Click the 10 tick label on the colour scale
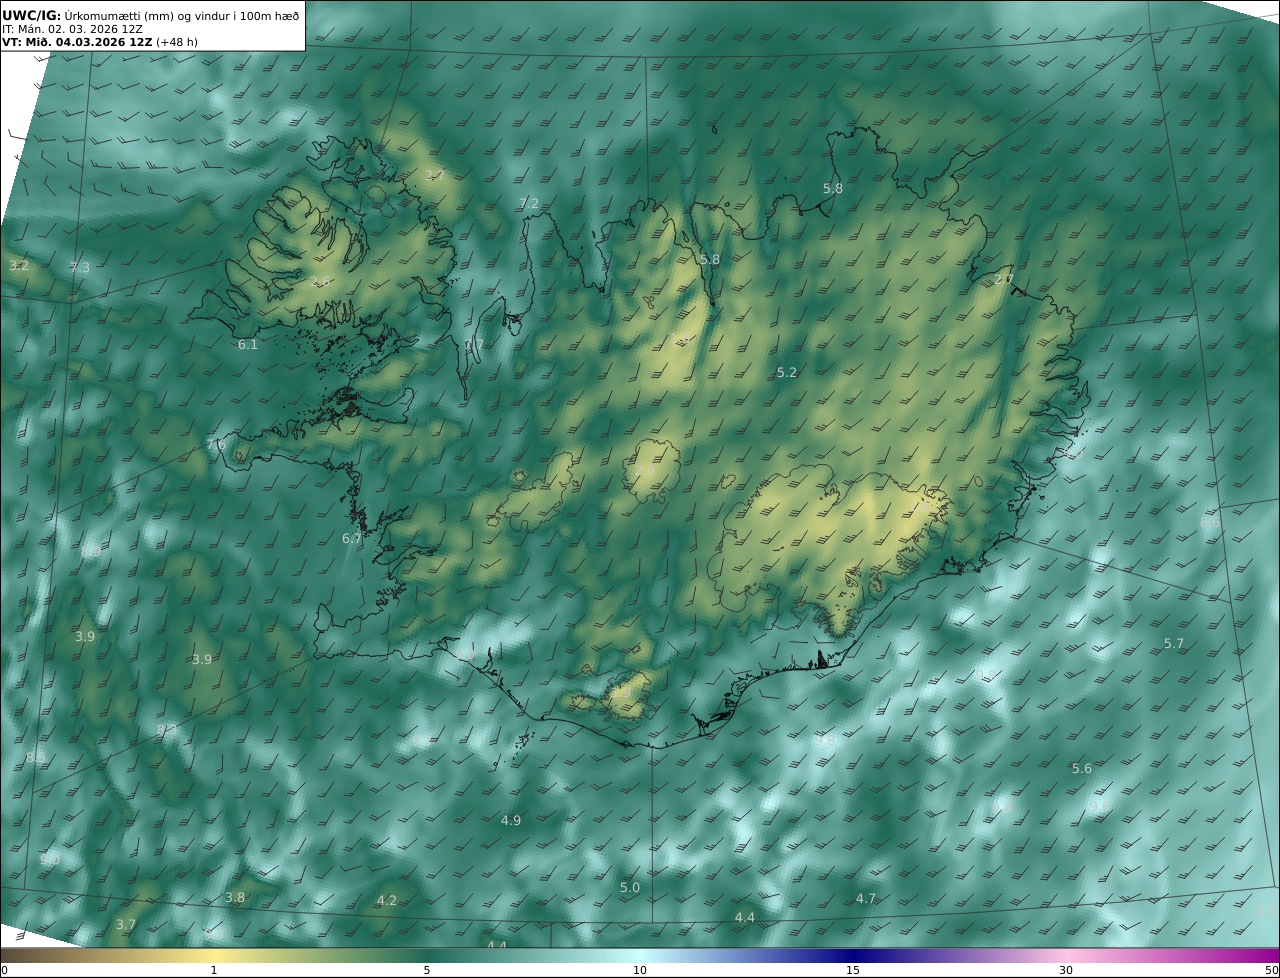The width and height of the screenshot is (1280, 978). point(640,970)
